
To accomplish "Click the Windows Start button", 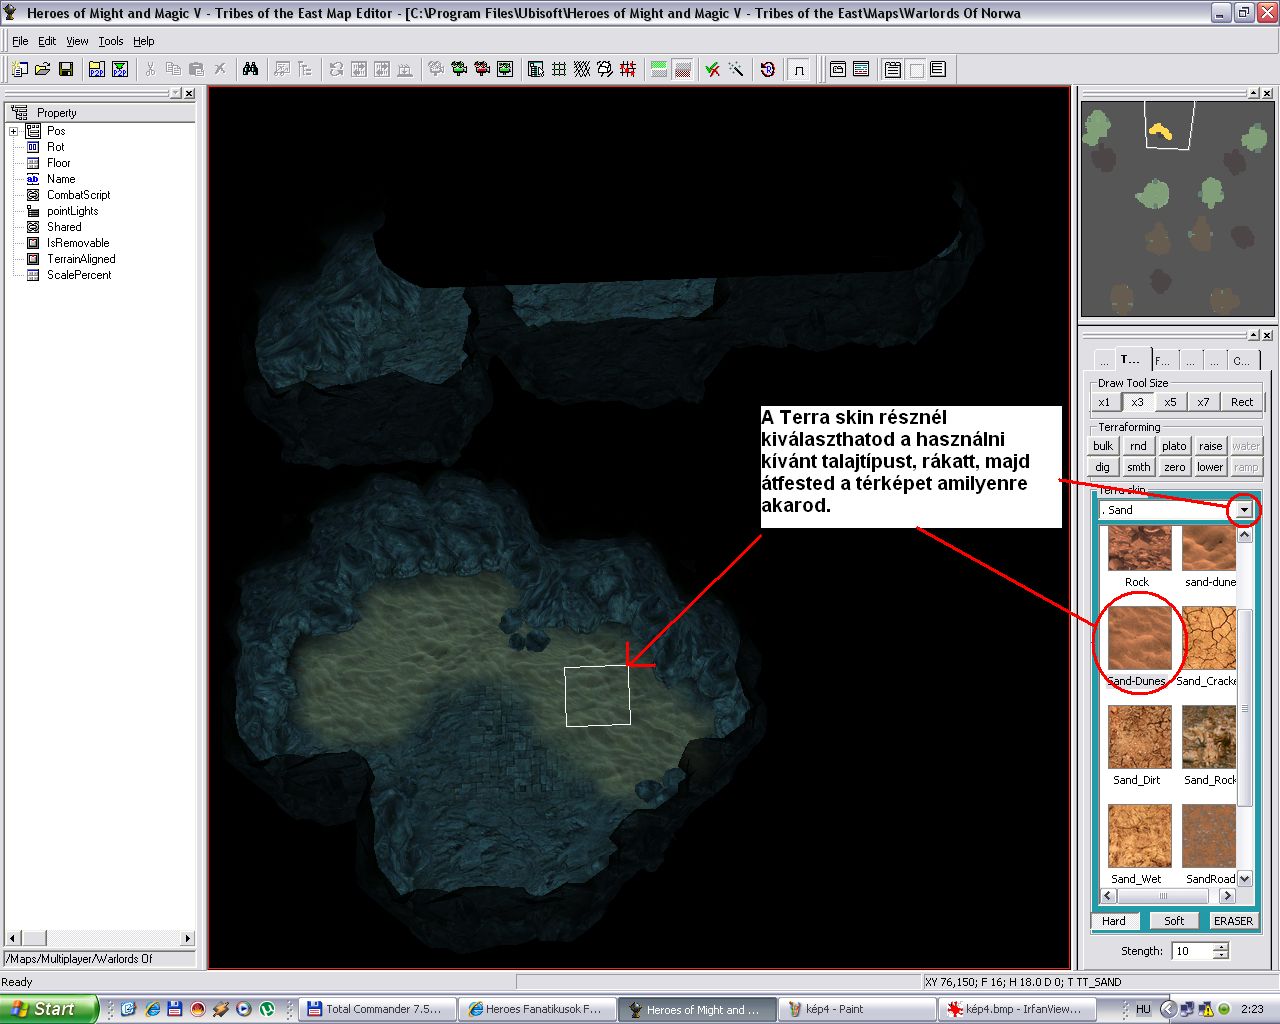I will tap(49, 1009).
